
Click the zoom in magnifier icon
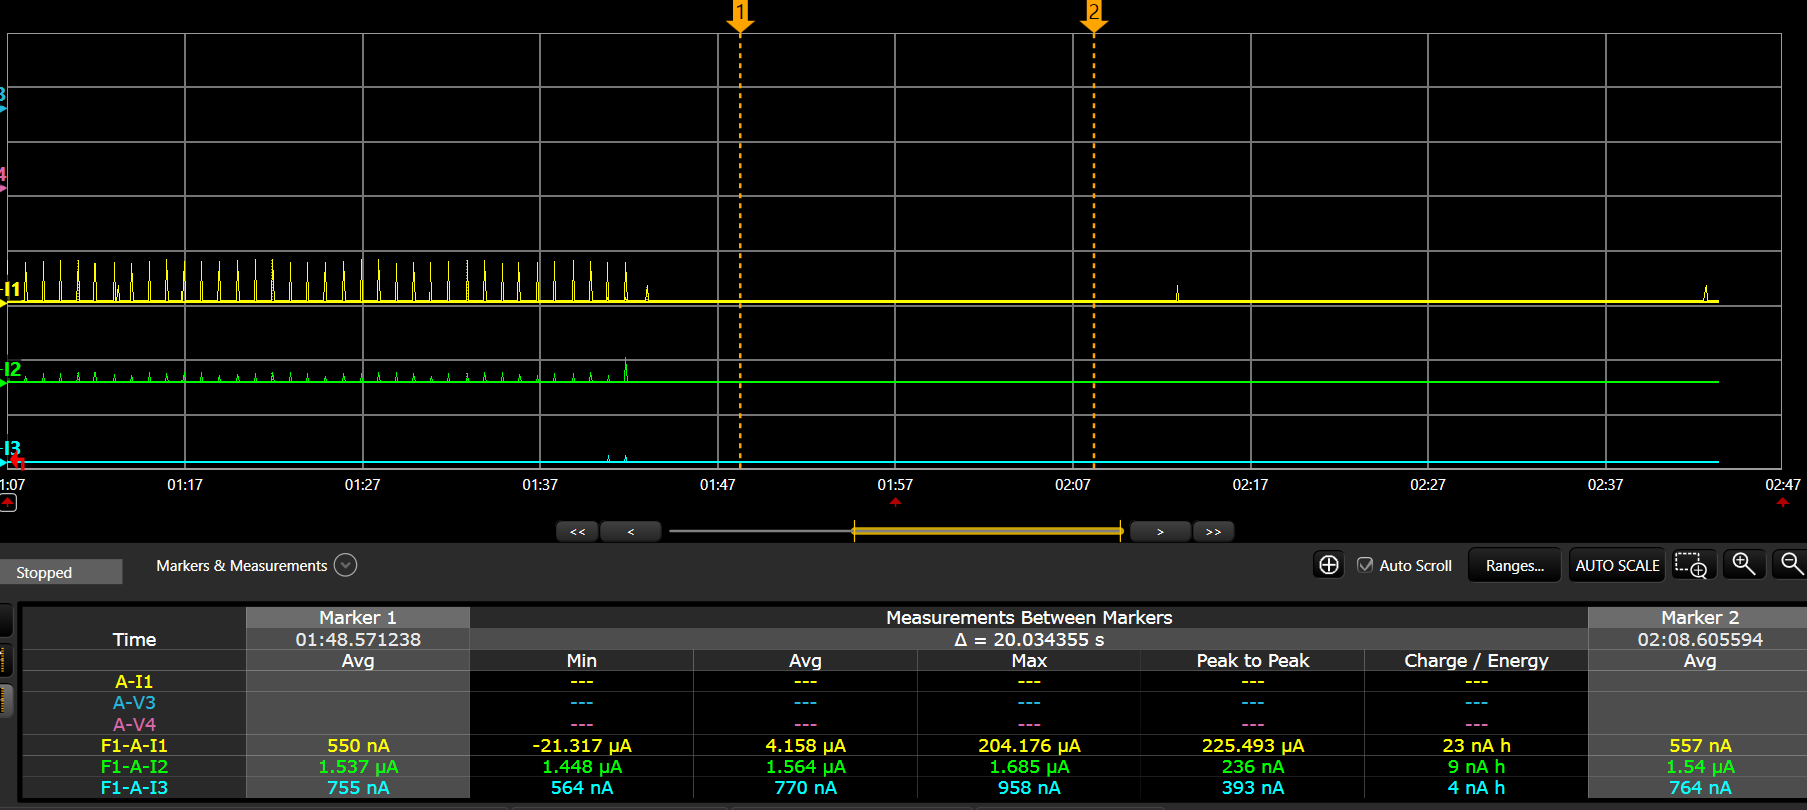point(1744,564)
